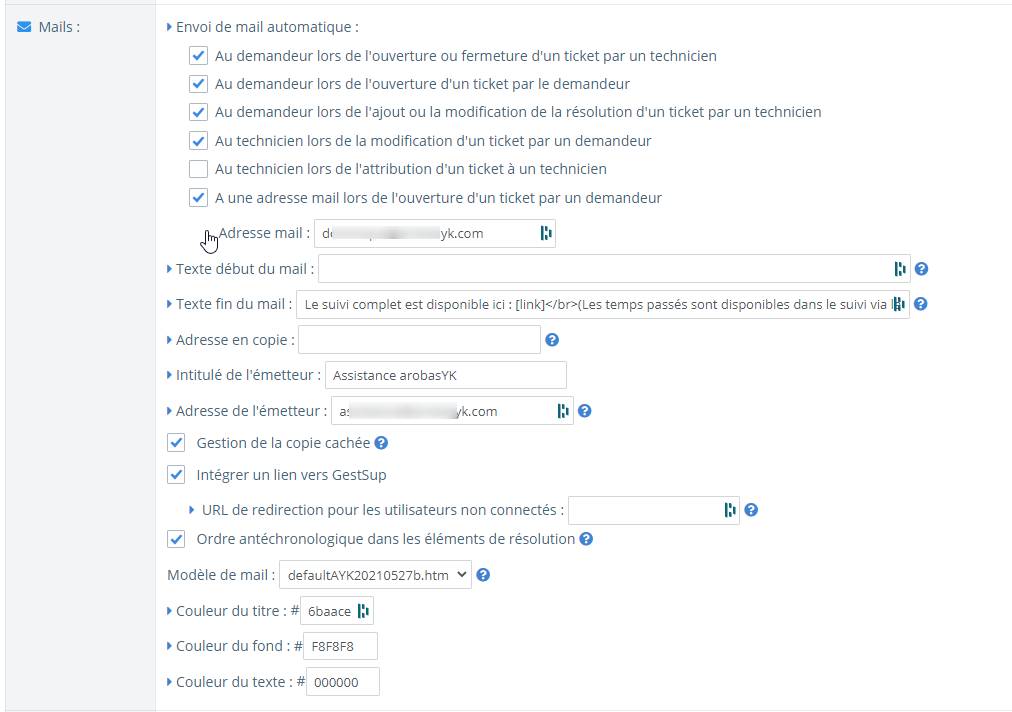Click the envelope icon beside Mails
1012x712 pixels.
tap(24, 27)
